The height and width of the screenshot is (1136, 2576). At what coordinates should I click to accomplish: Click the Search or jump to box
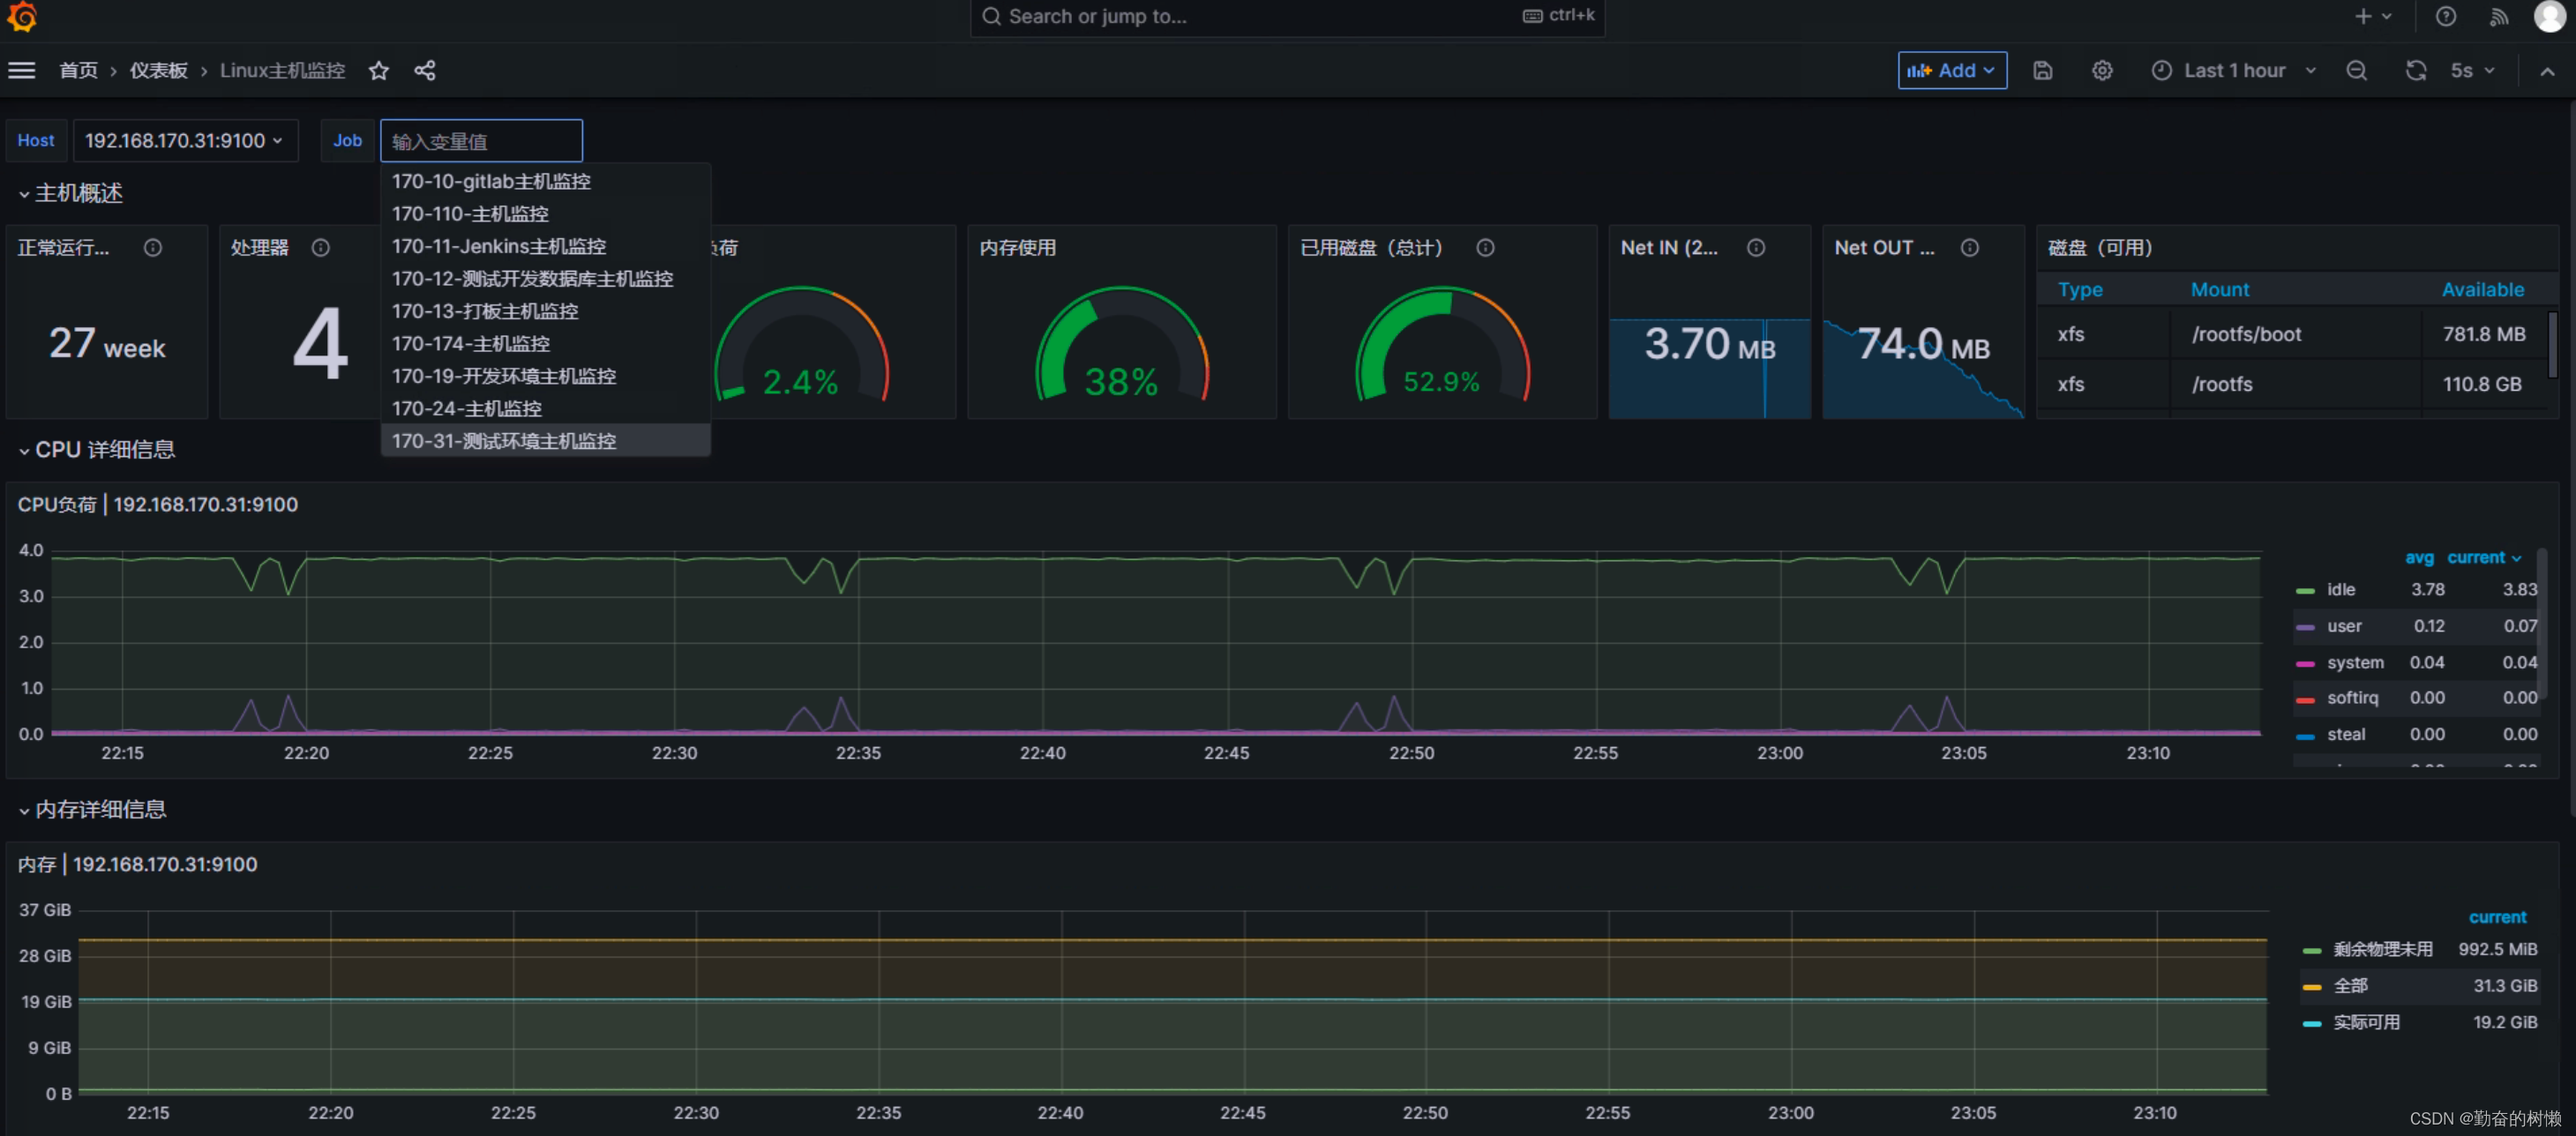[x=1287, y=17]
